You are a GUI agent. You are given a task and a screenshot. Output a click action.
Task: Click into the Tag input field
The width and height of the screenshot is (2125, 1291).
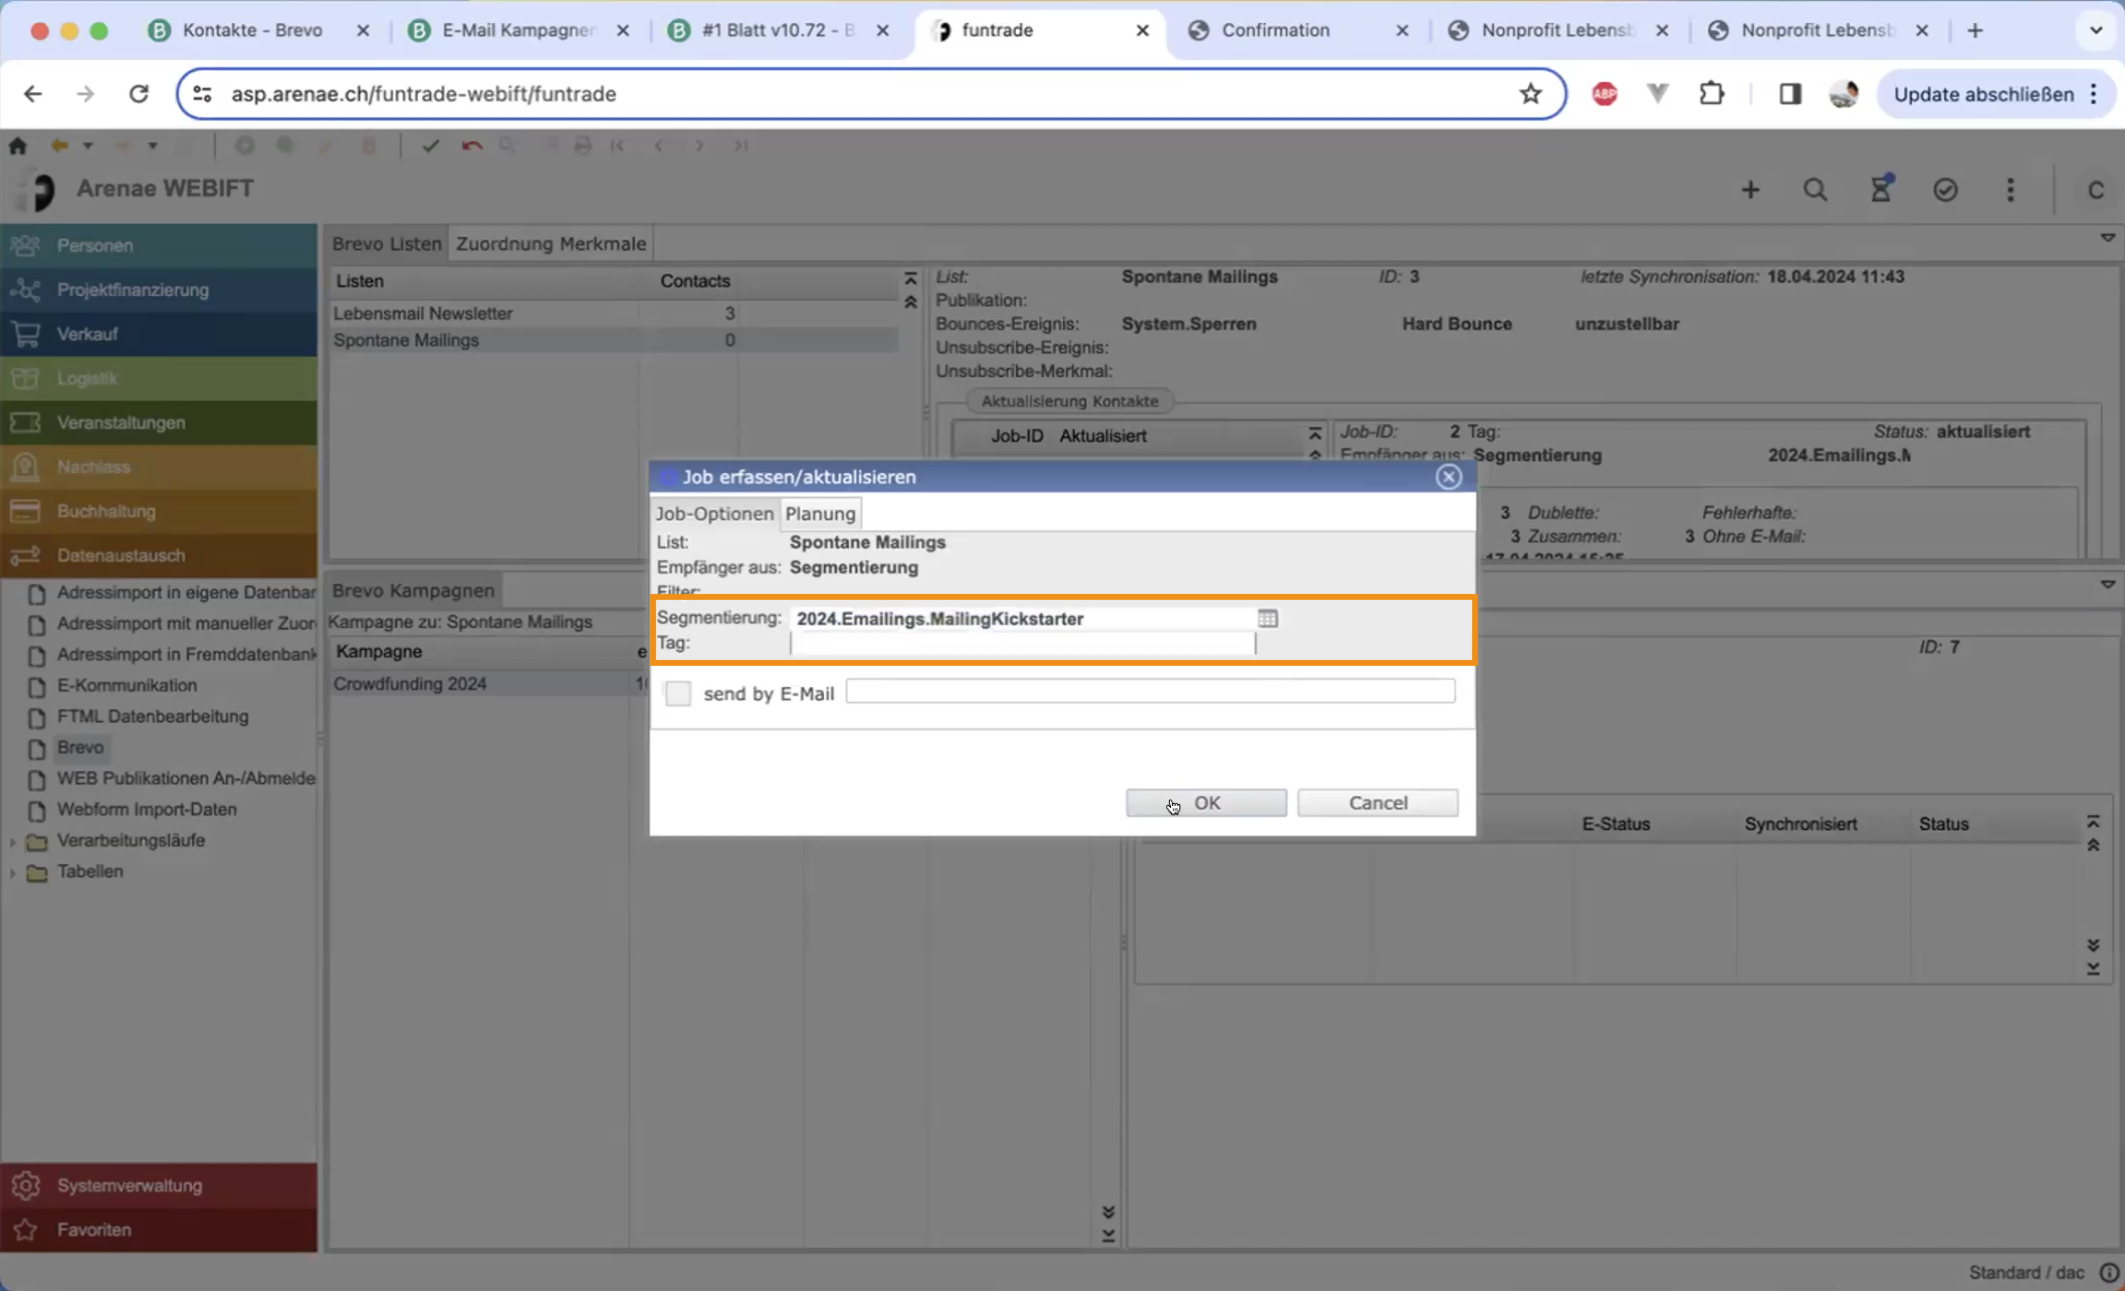pos(1021,644)
